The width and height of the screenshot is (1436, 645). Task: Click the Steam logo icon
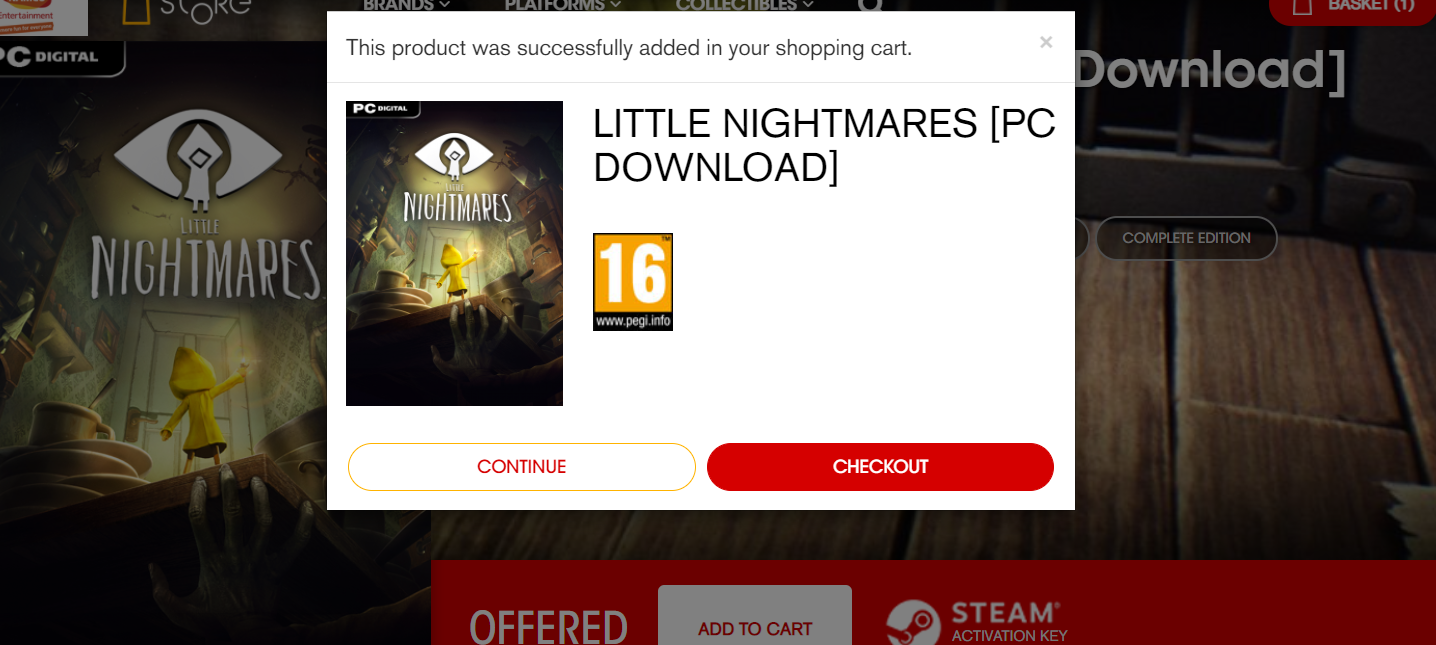point(913,622)
